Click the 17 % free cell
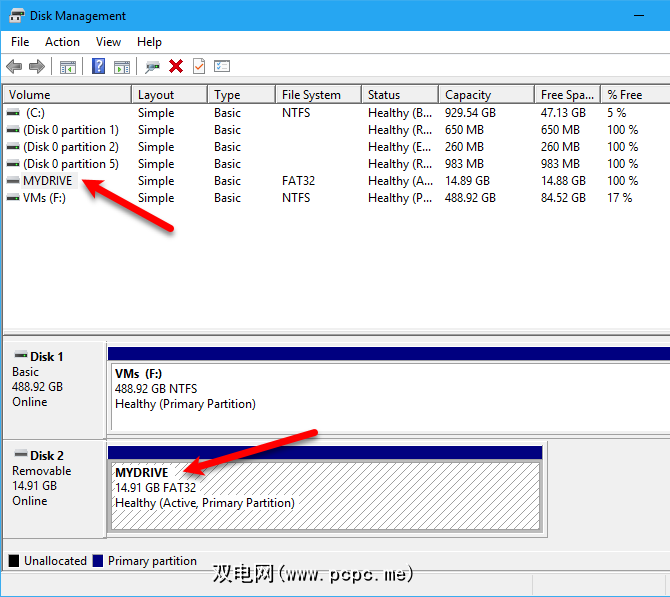 (620, 198)
